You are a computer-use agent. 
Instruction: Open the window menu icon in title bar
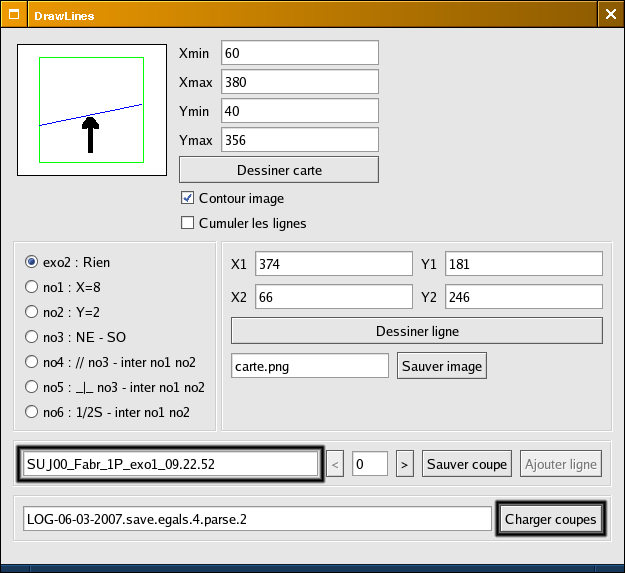pyautogui.click(x=15, y=15)
